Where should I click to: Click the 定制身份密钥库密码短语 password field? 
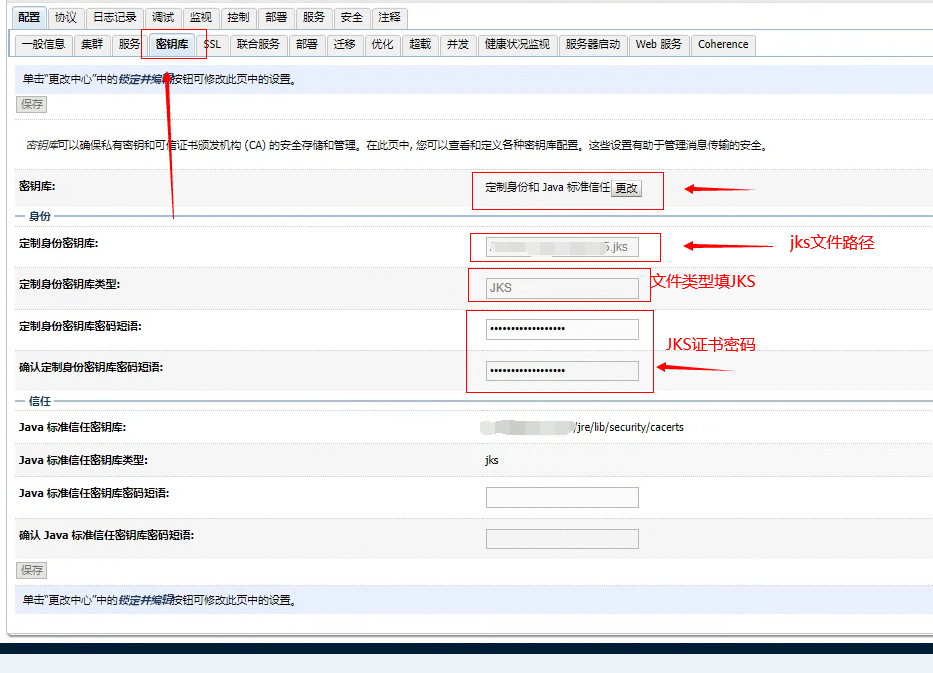562,329
